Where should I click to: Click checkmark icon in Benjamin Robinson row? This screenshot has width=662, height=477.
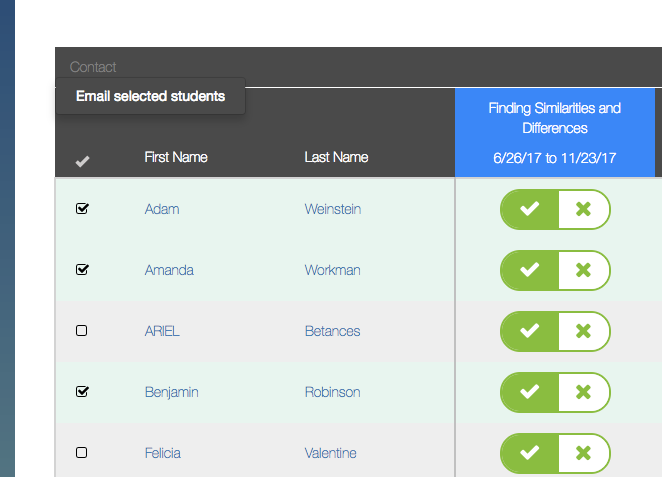530,392
